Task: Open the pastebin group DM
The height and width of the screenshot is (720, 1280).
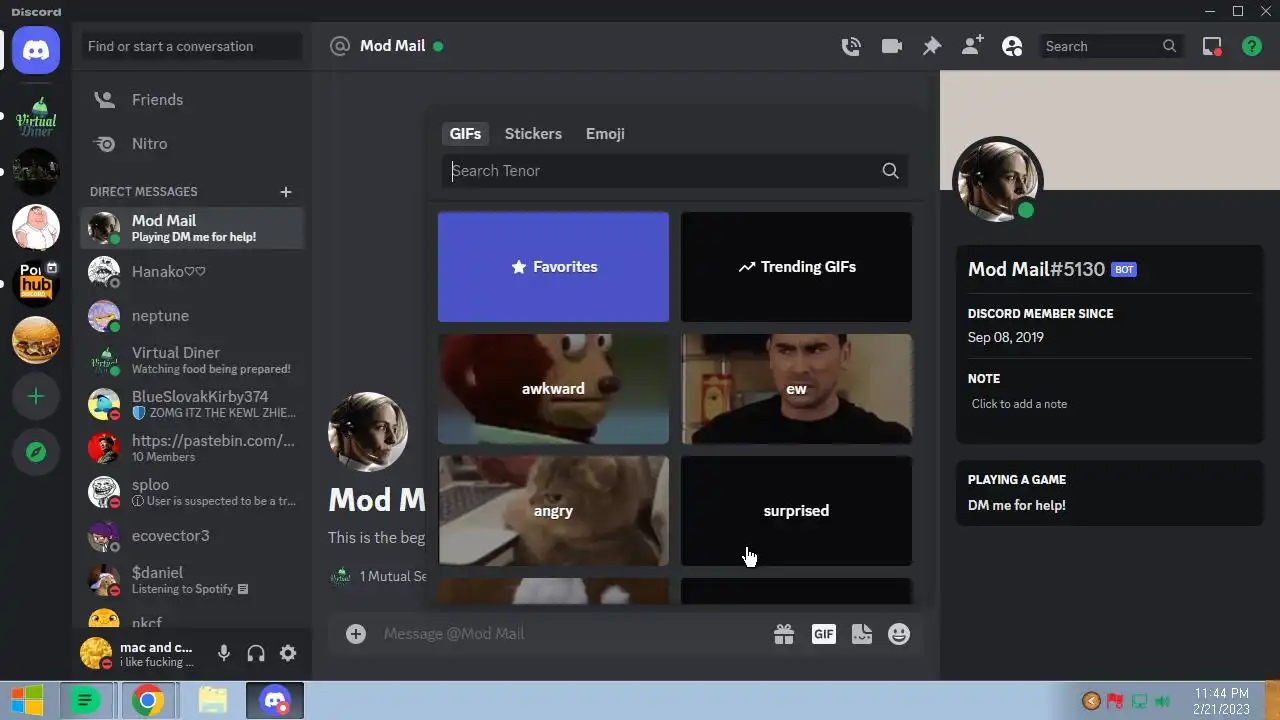Action: click(192, 448)
